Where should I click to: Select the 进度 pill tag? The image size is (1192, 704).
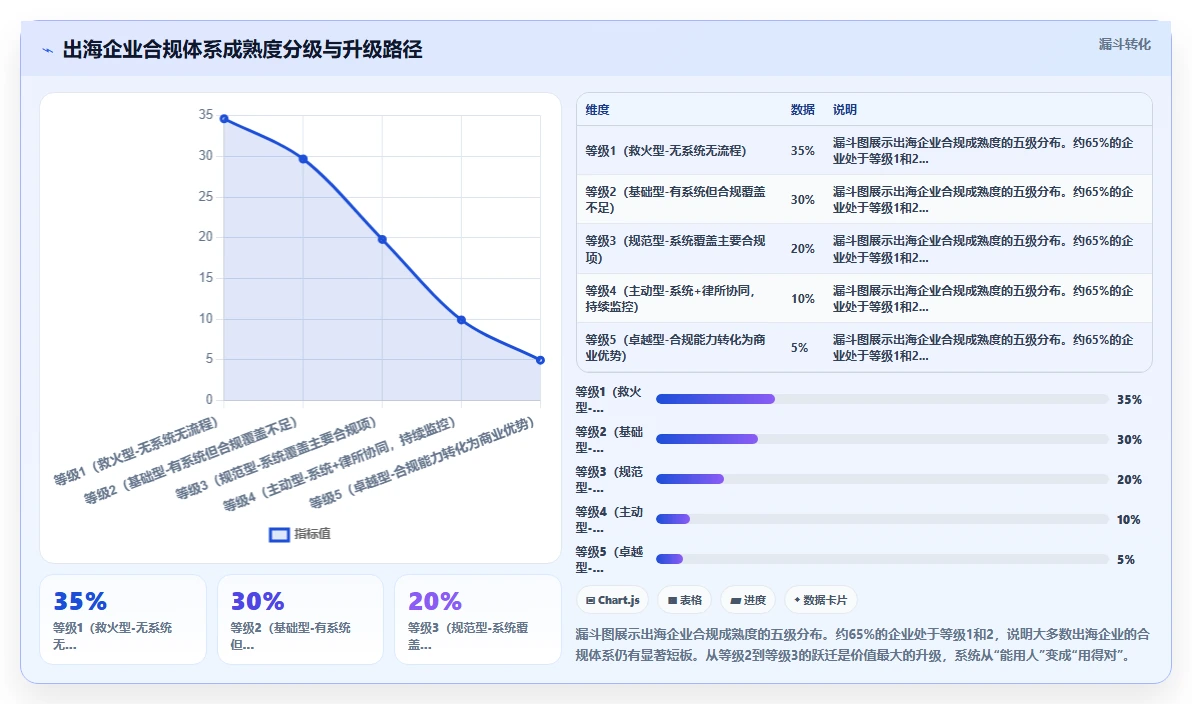tap(748, 600)
